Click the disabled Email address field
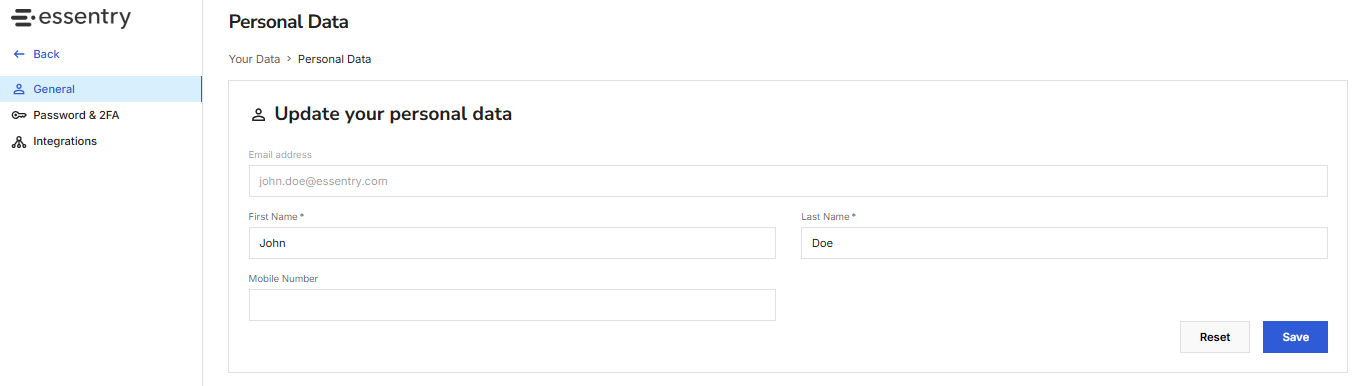The image size is (1357, 386). click(788, 181)
